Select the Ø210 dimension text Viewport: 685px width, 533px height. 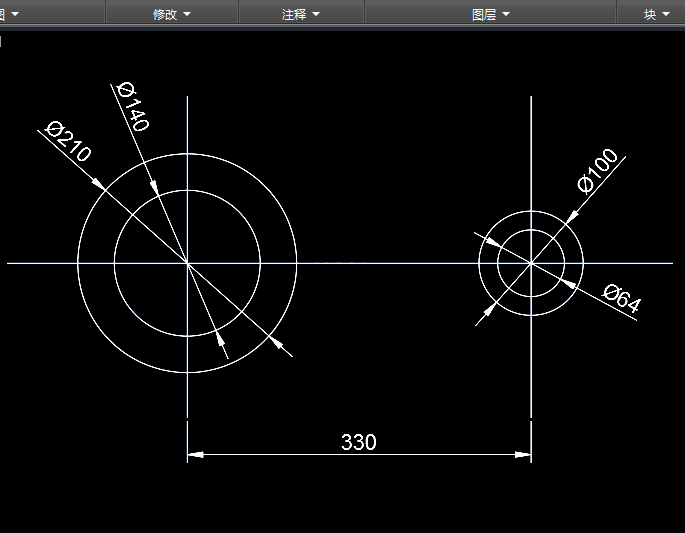69,141
